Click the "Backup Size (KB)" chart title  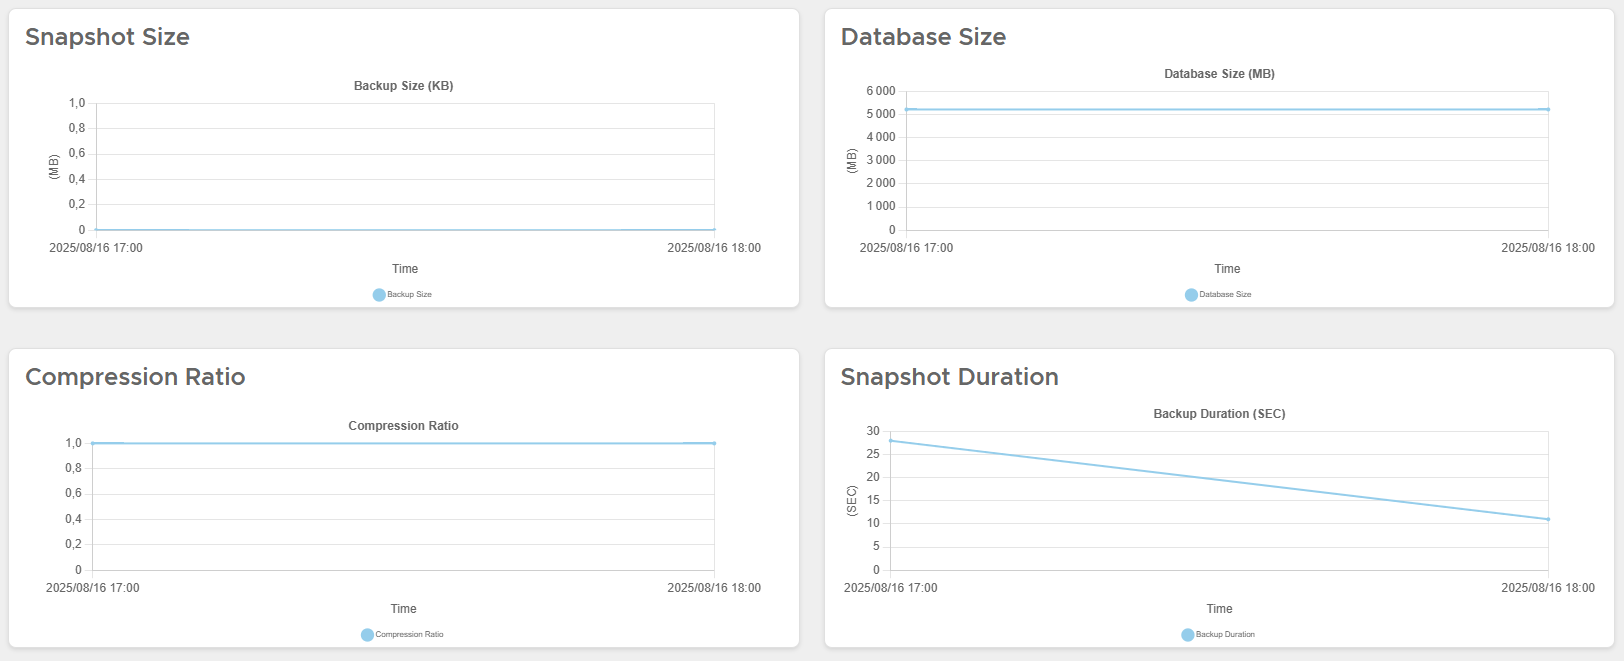pos(403,86)
